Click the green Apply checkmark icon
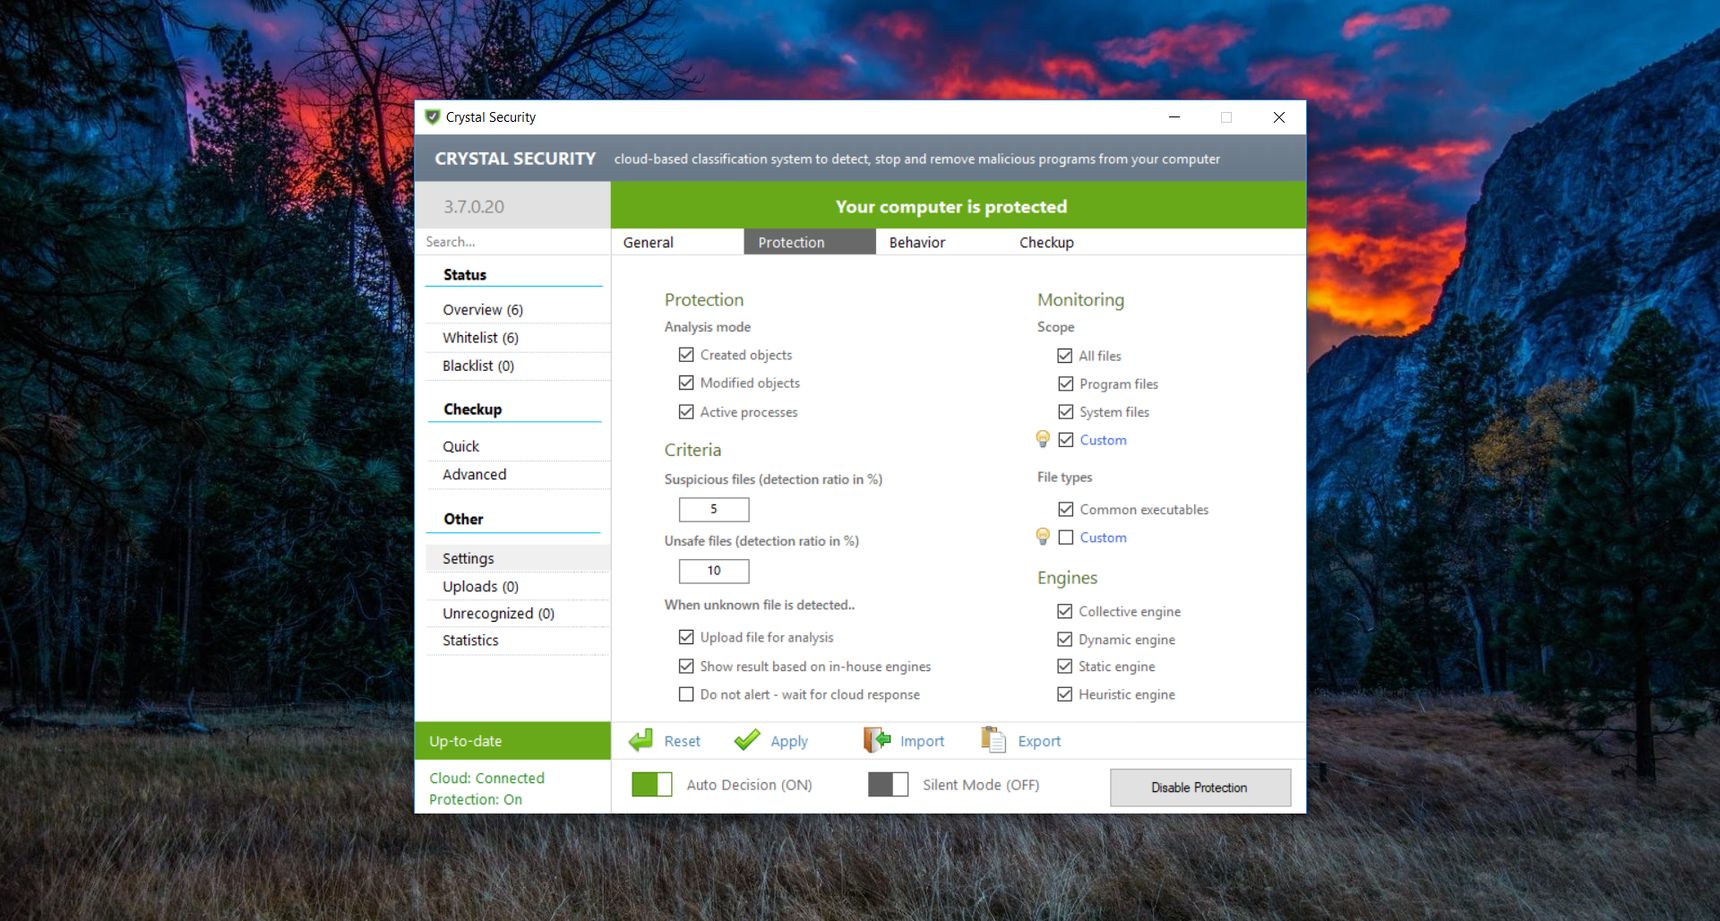Image resolution: width=1720 pixels, height=921 pixels. click(x=747, y=740)
